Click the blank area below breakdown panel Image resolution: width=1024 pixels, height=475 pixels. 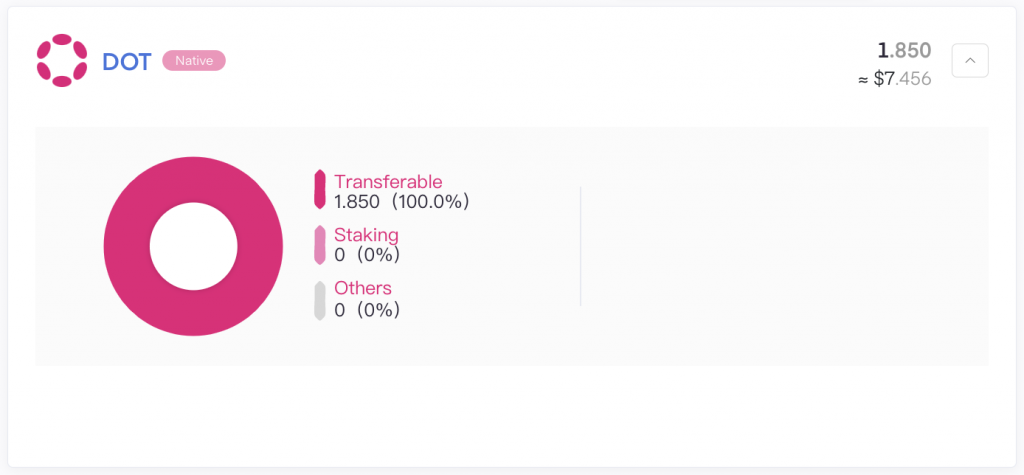pyautogui.click(x=511, y=415)
